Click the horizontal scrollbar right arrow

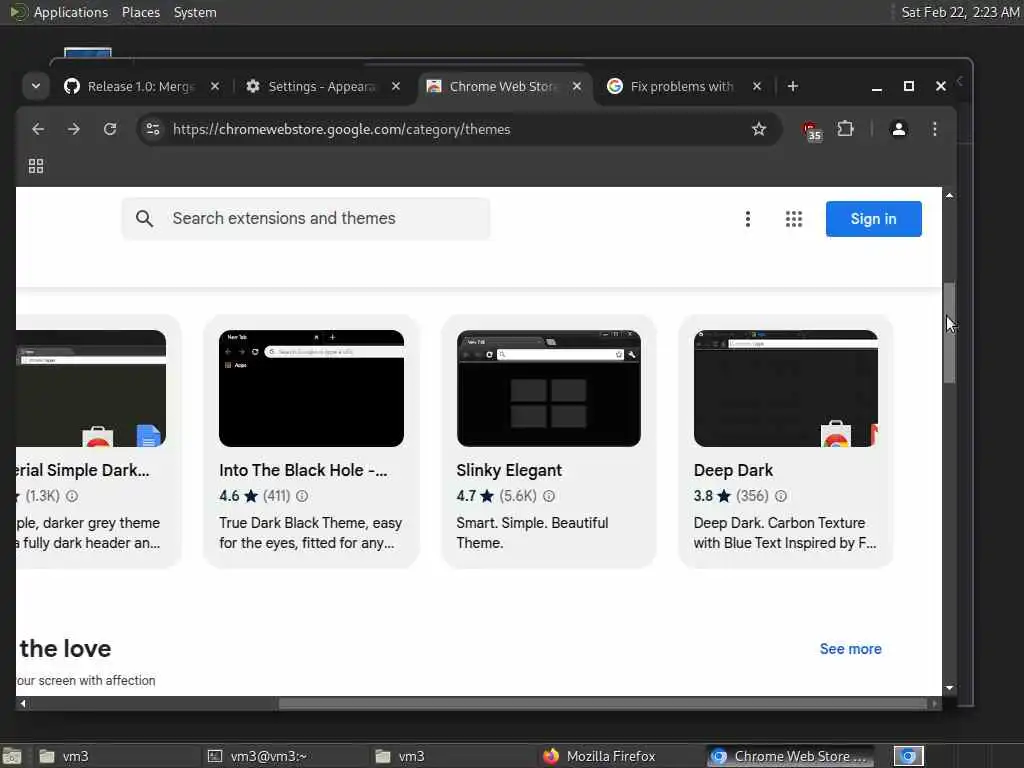click(935, 703)
